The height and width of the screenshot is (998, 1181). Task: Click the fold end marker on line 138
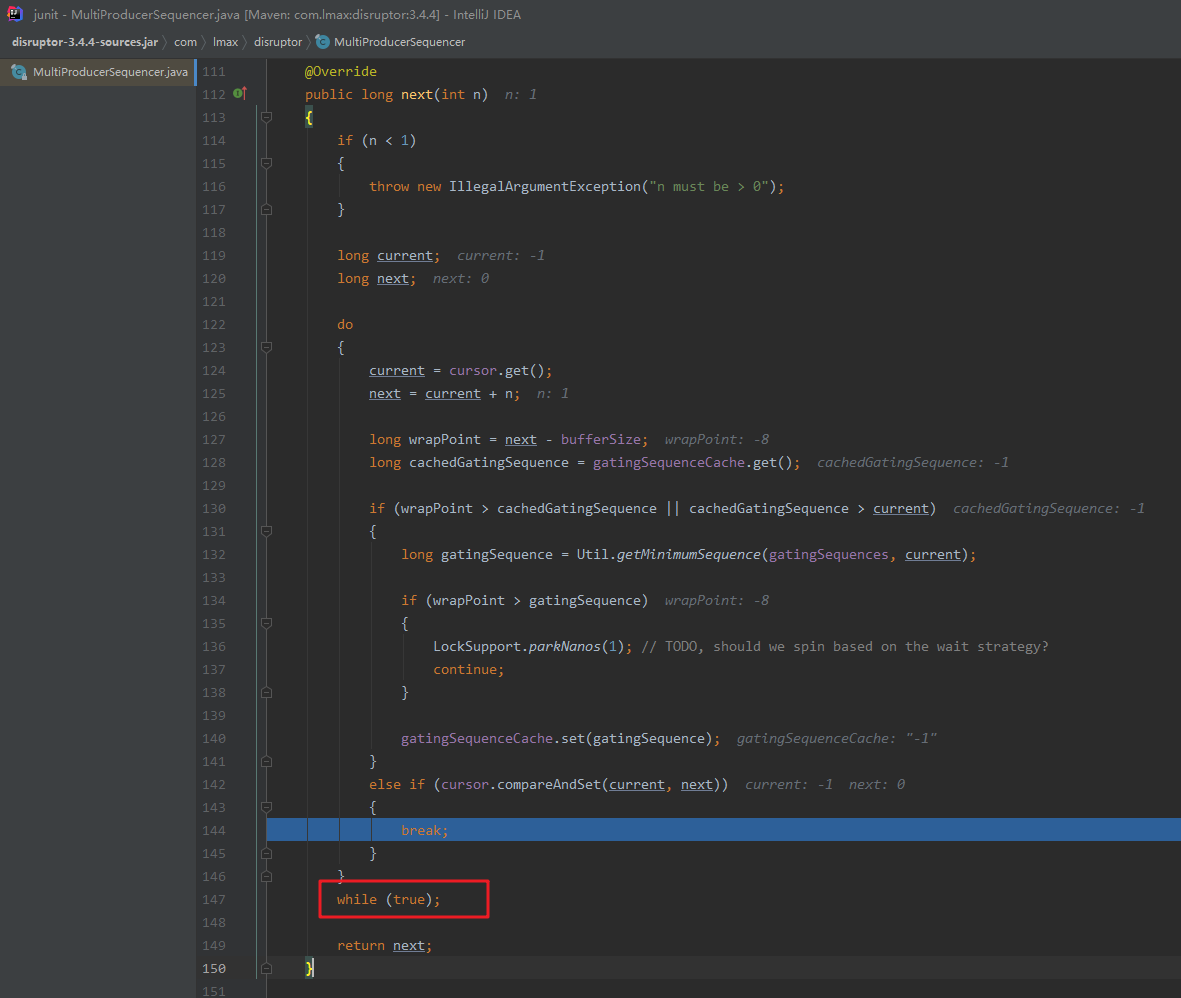point(266,693)
